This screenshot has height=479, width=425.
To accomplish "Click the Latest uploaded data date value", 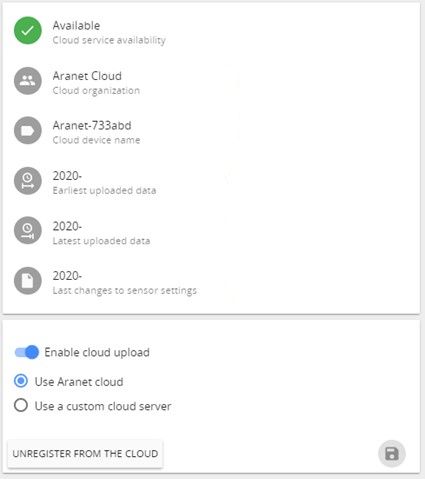I will pyautogui.click(x=67, y=226).
